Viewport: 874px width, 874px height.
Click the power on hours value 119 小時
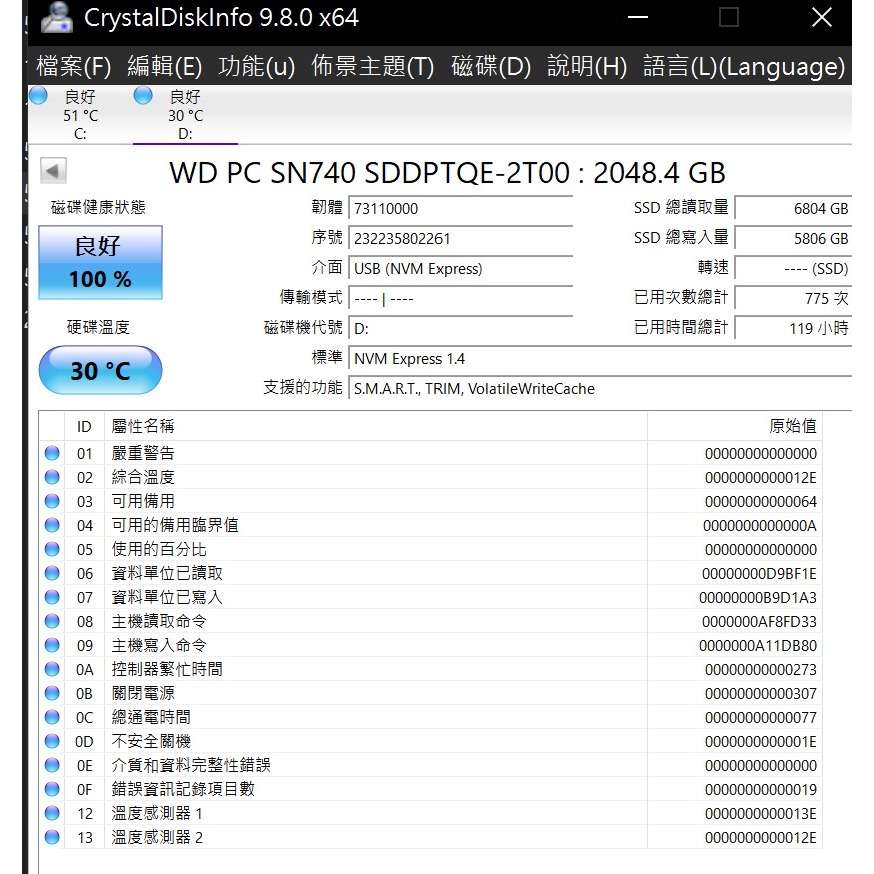pos(793,329)
